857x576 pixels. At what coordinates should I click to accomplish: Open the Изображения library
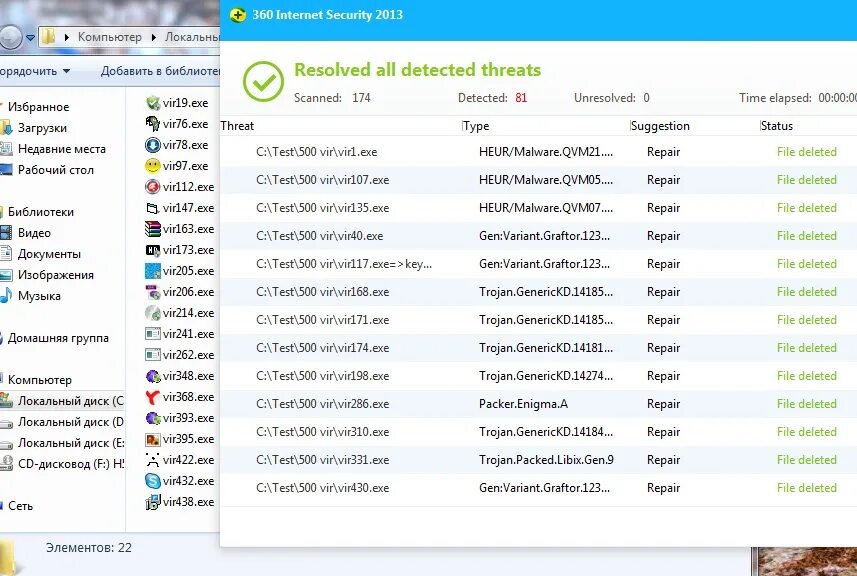click(x=55, y=275)
